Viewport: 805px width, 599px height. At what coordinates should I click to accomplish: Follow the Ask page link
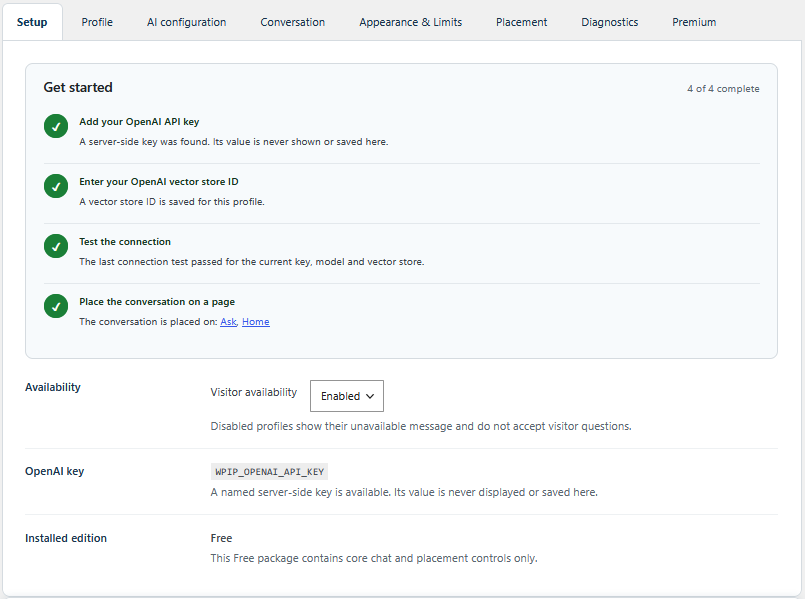tap(228, 322)
